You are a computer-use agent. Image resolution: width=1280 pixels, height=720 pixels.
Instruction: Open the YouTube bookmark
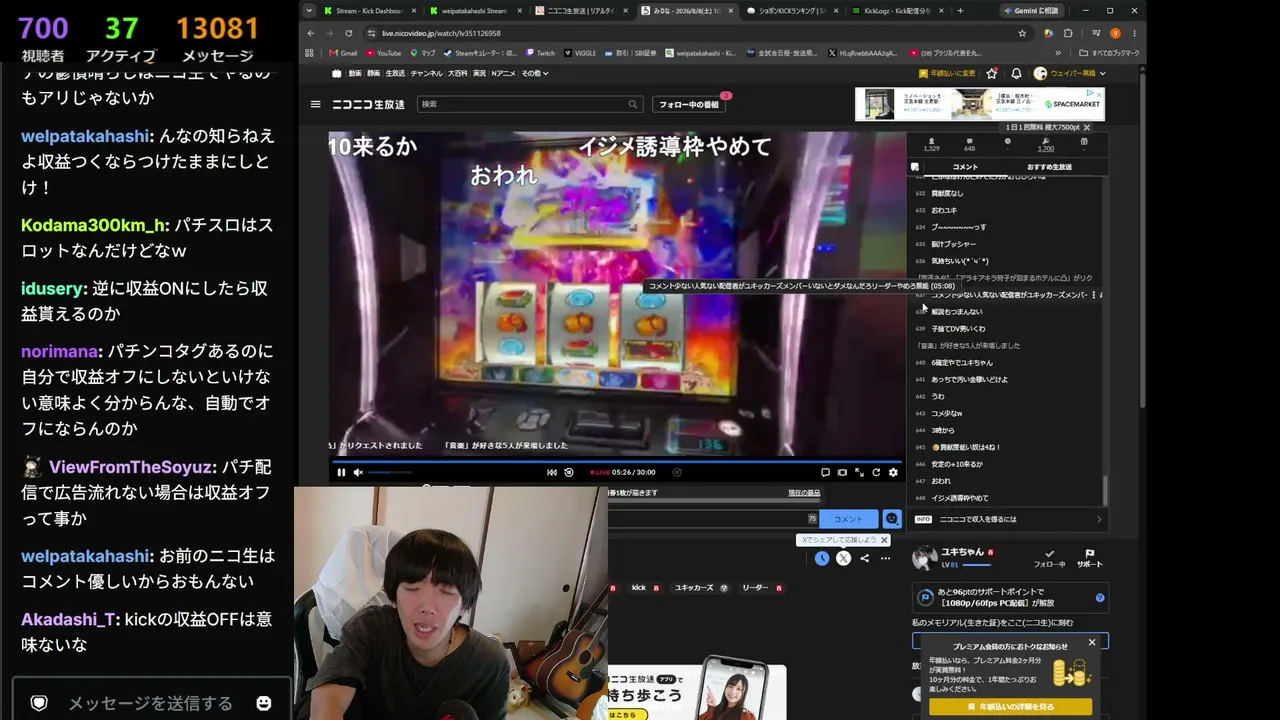[x=384, y=53]
